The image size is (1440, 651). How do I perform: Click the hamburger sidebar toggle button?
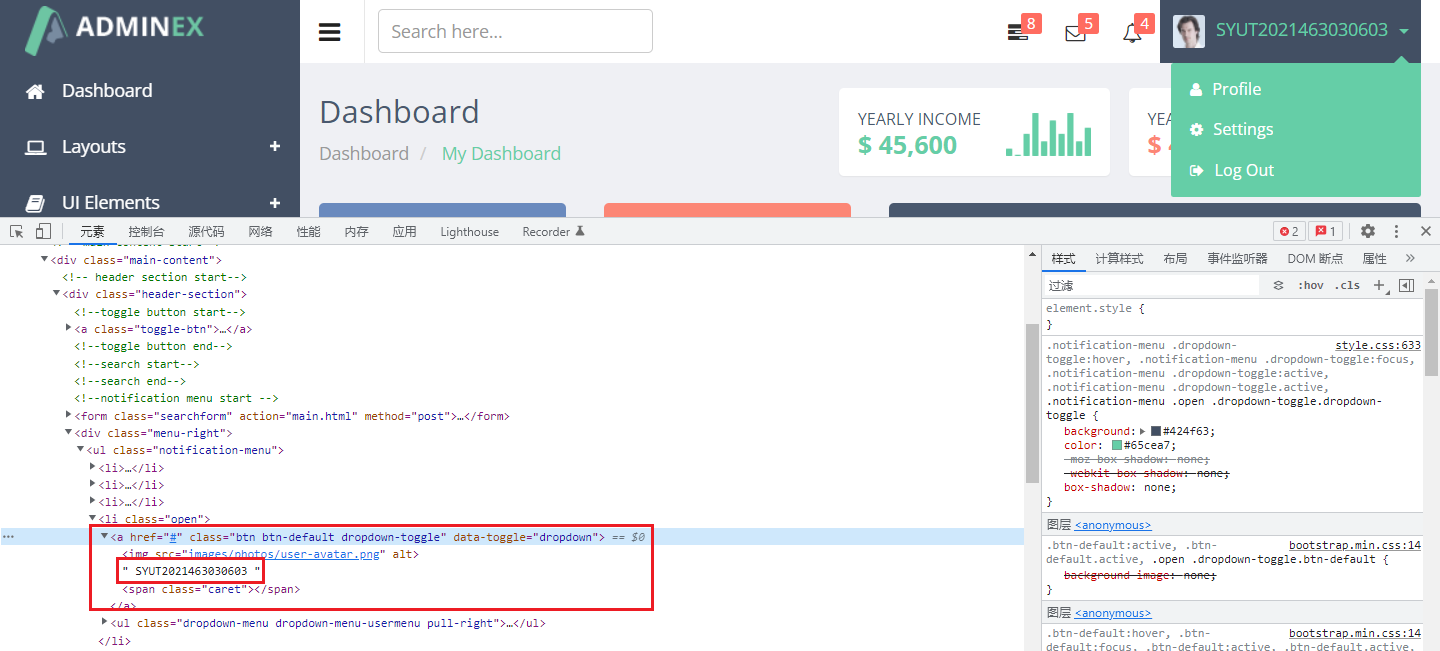tap(330, 32)
